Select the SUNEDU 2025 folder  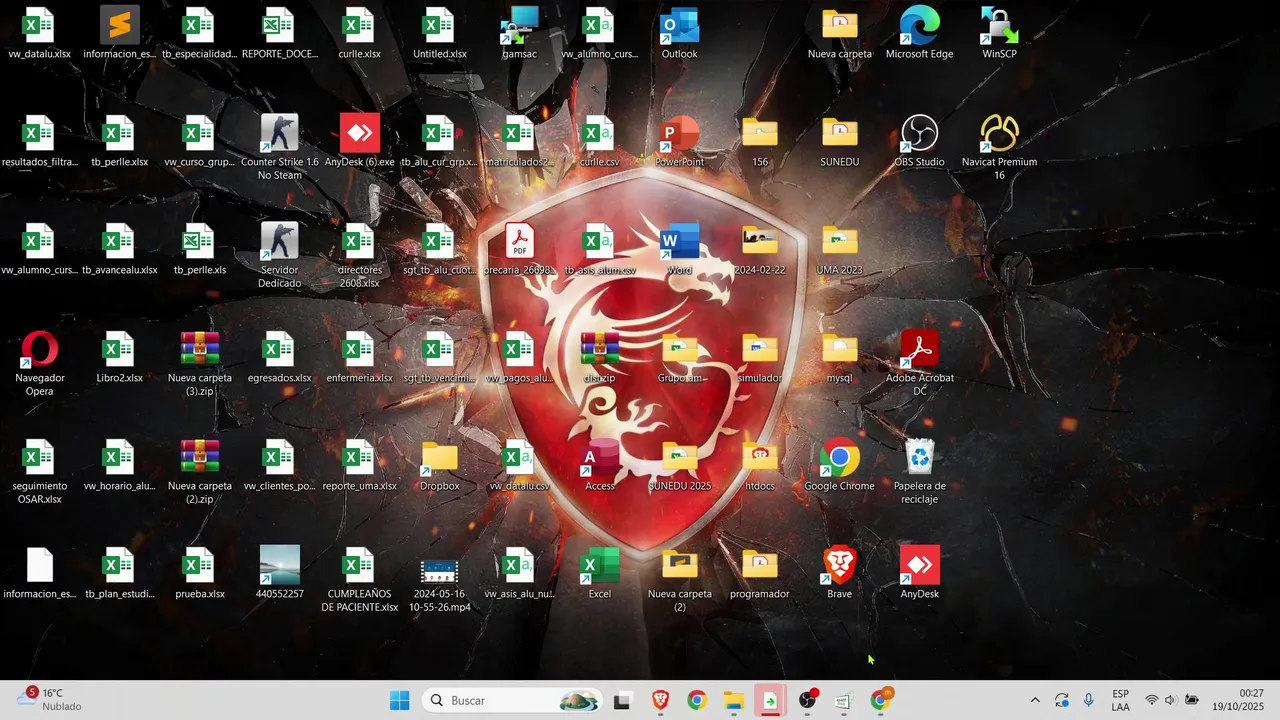coord(679,465)
